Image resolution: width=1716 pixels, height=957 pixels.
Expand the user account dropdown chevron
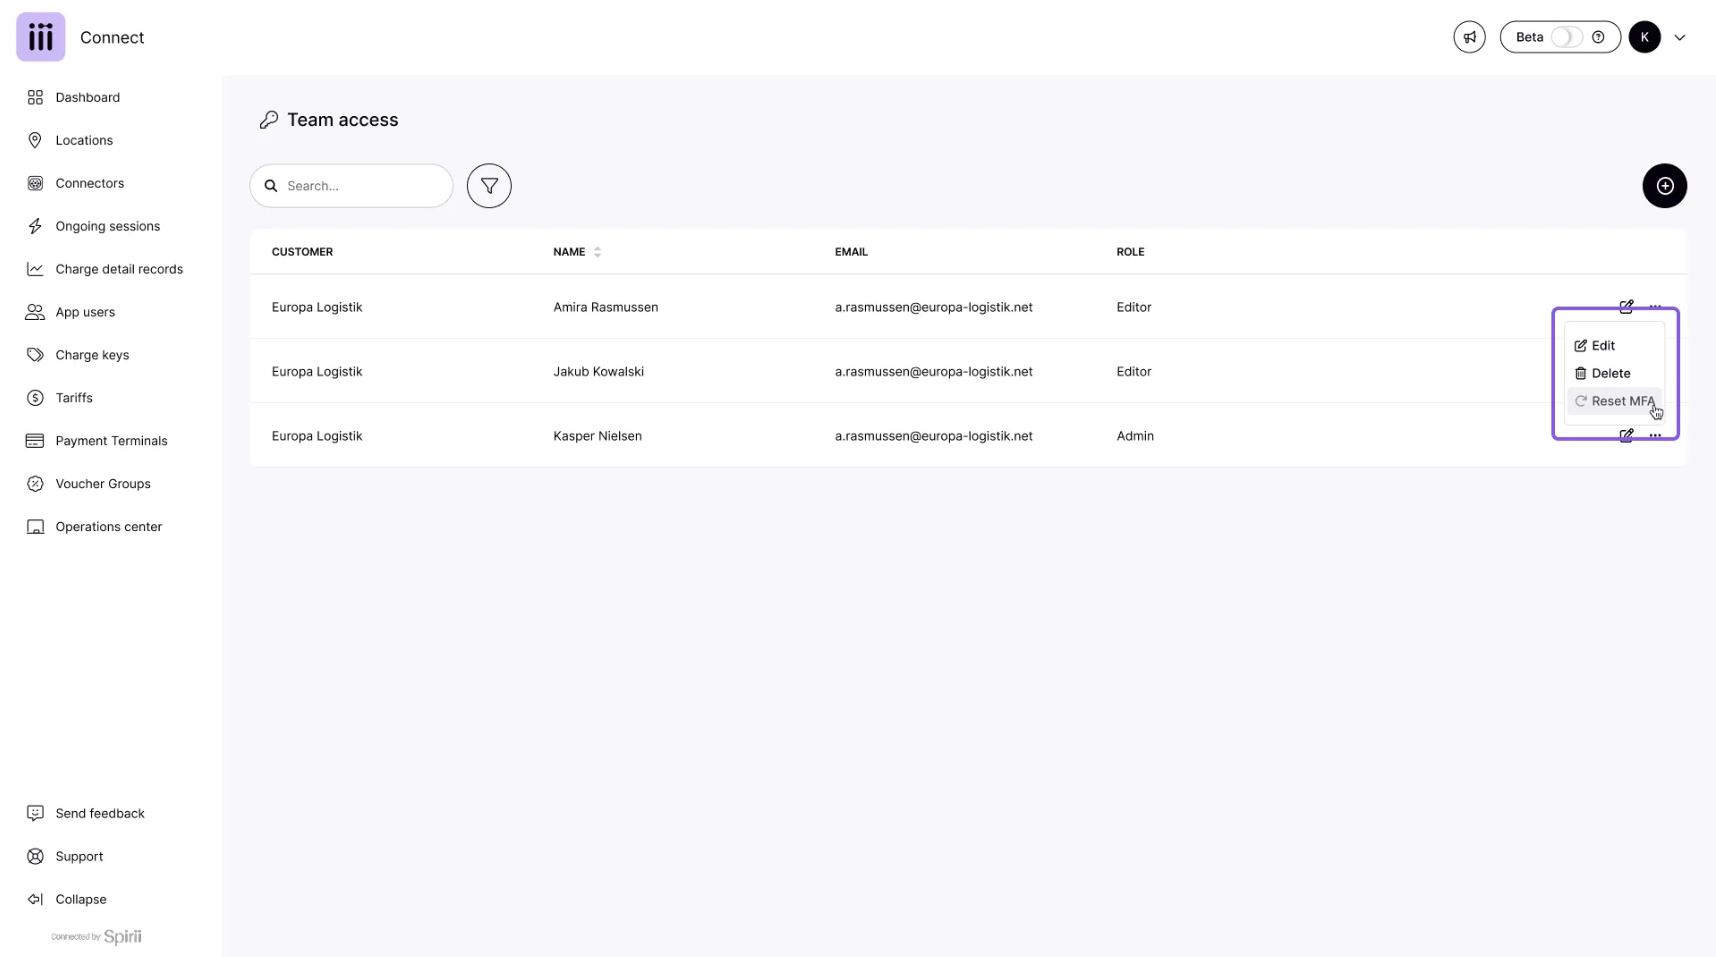point(1680,38)
